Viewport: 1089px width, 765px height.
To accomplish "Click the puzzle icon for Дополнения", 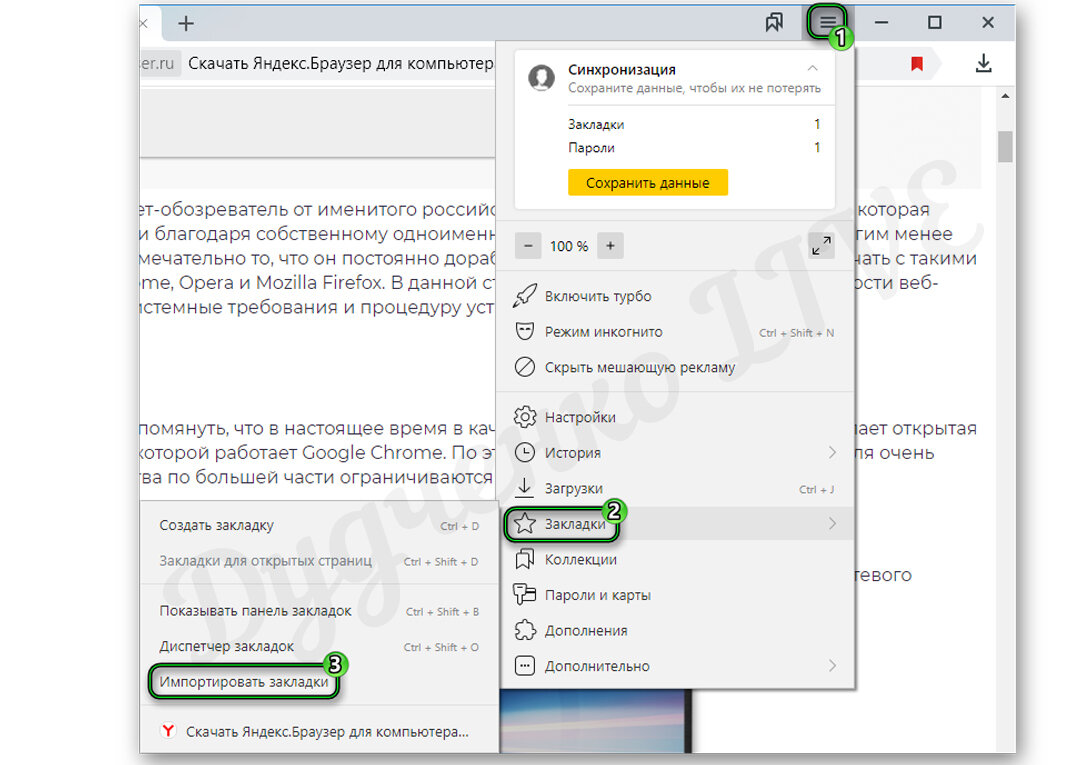I will [524, 630].
